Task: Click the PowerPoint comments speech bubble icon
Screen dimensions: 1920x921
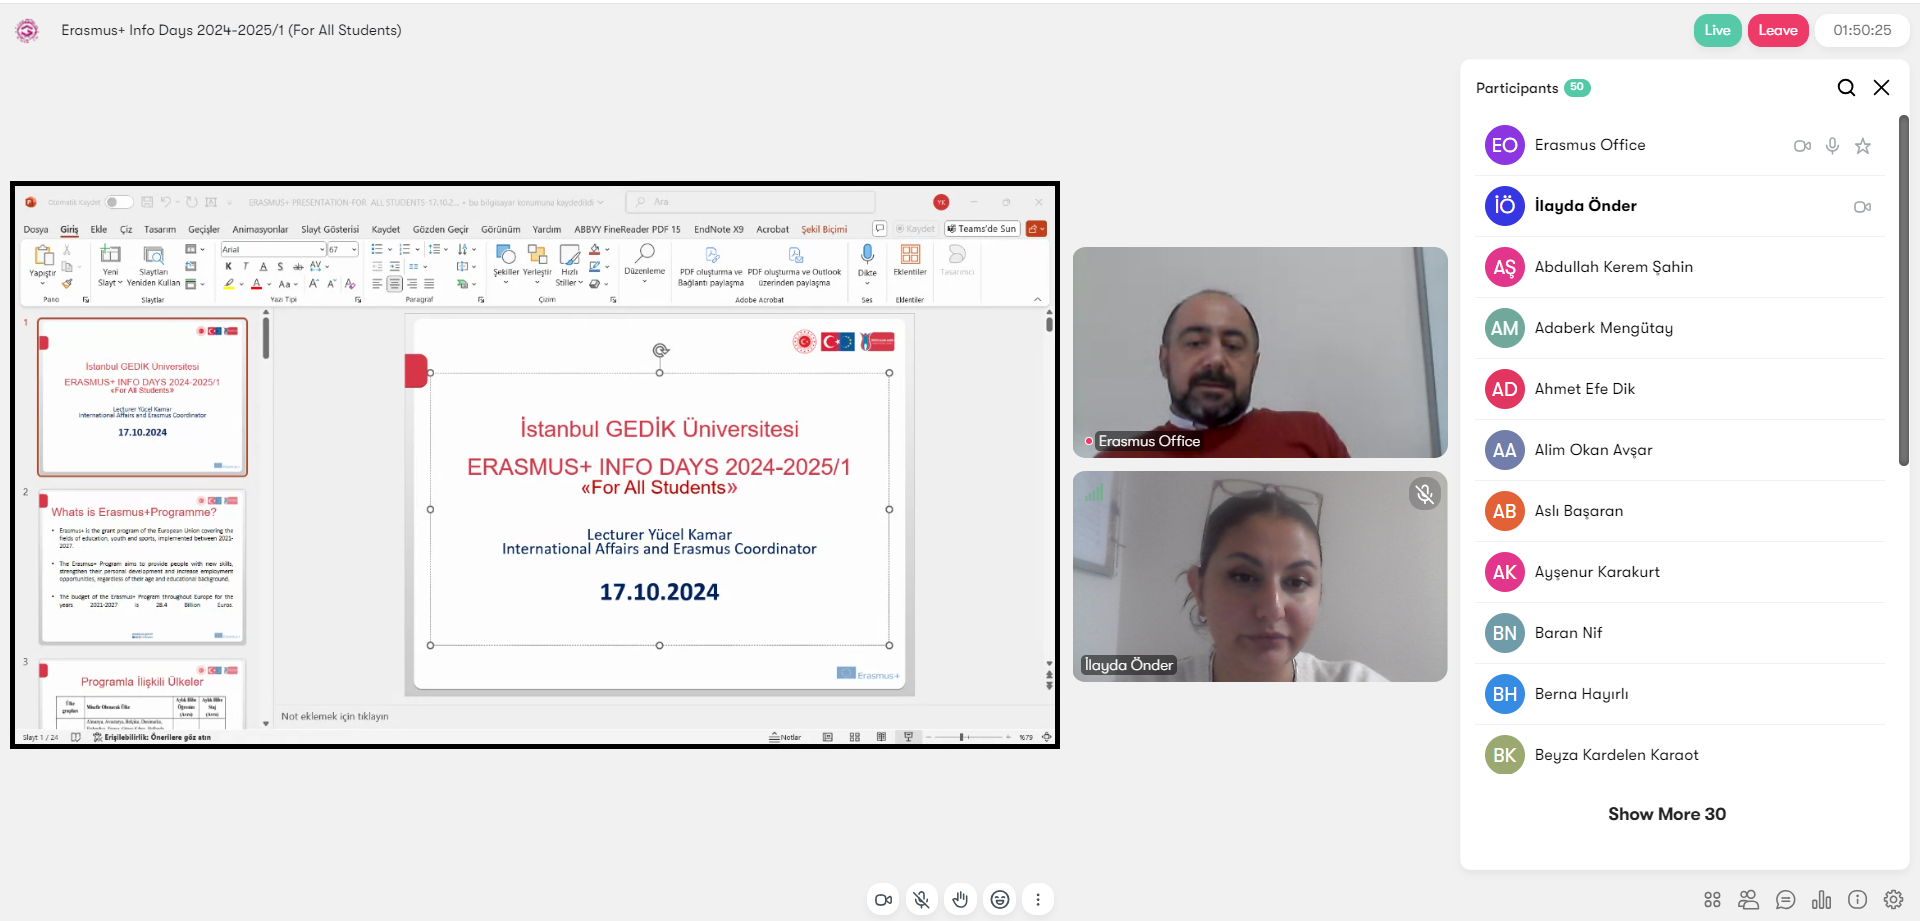Action: click(879, 229)
